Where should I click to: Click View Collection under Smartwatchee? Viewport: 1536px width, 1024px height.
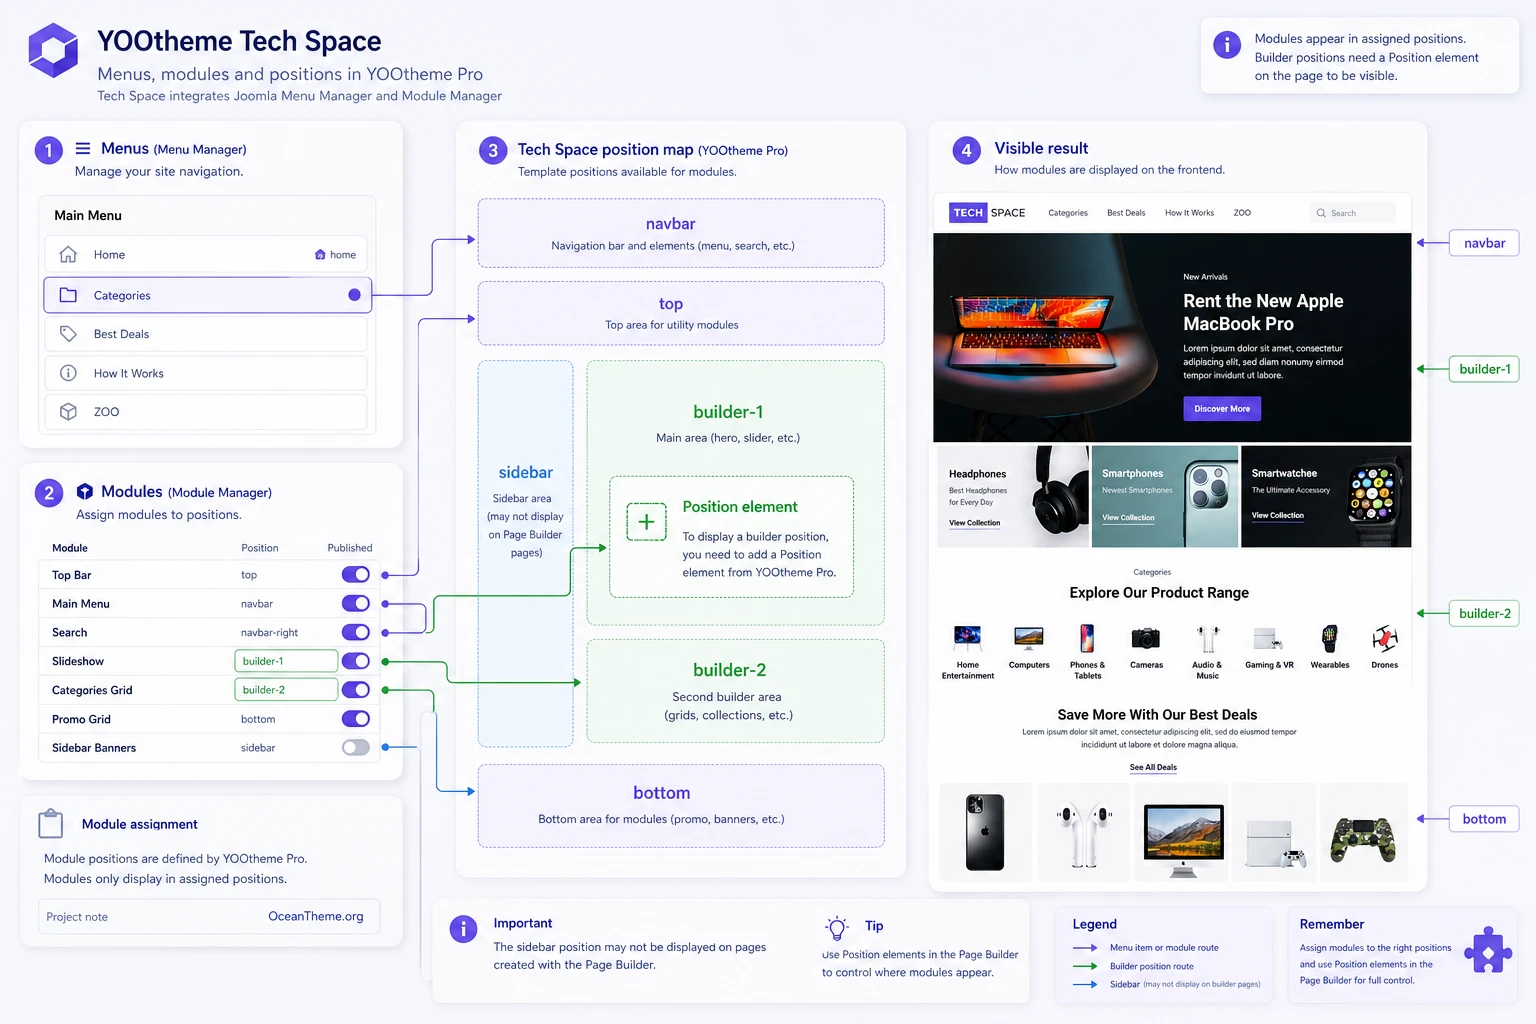(x=1278, y=516)
